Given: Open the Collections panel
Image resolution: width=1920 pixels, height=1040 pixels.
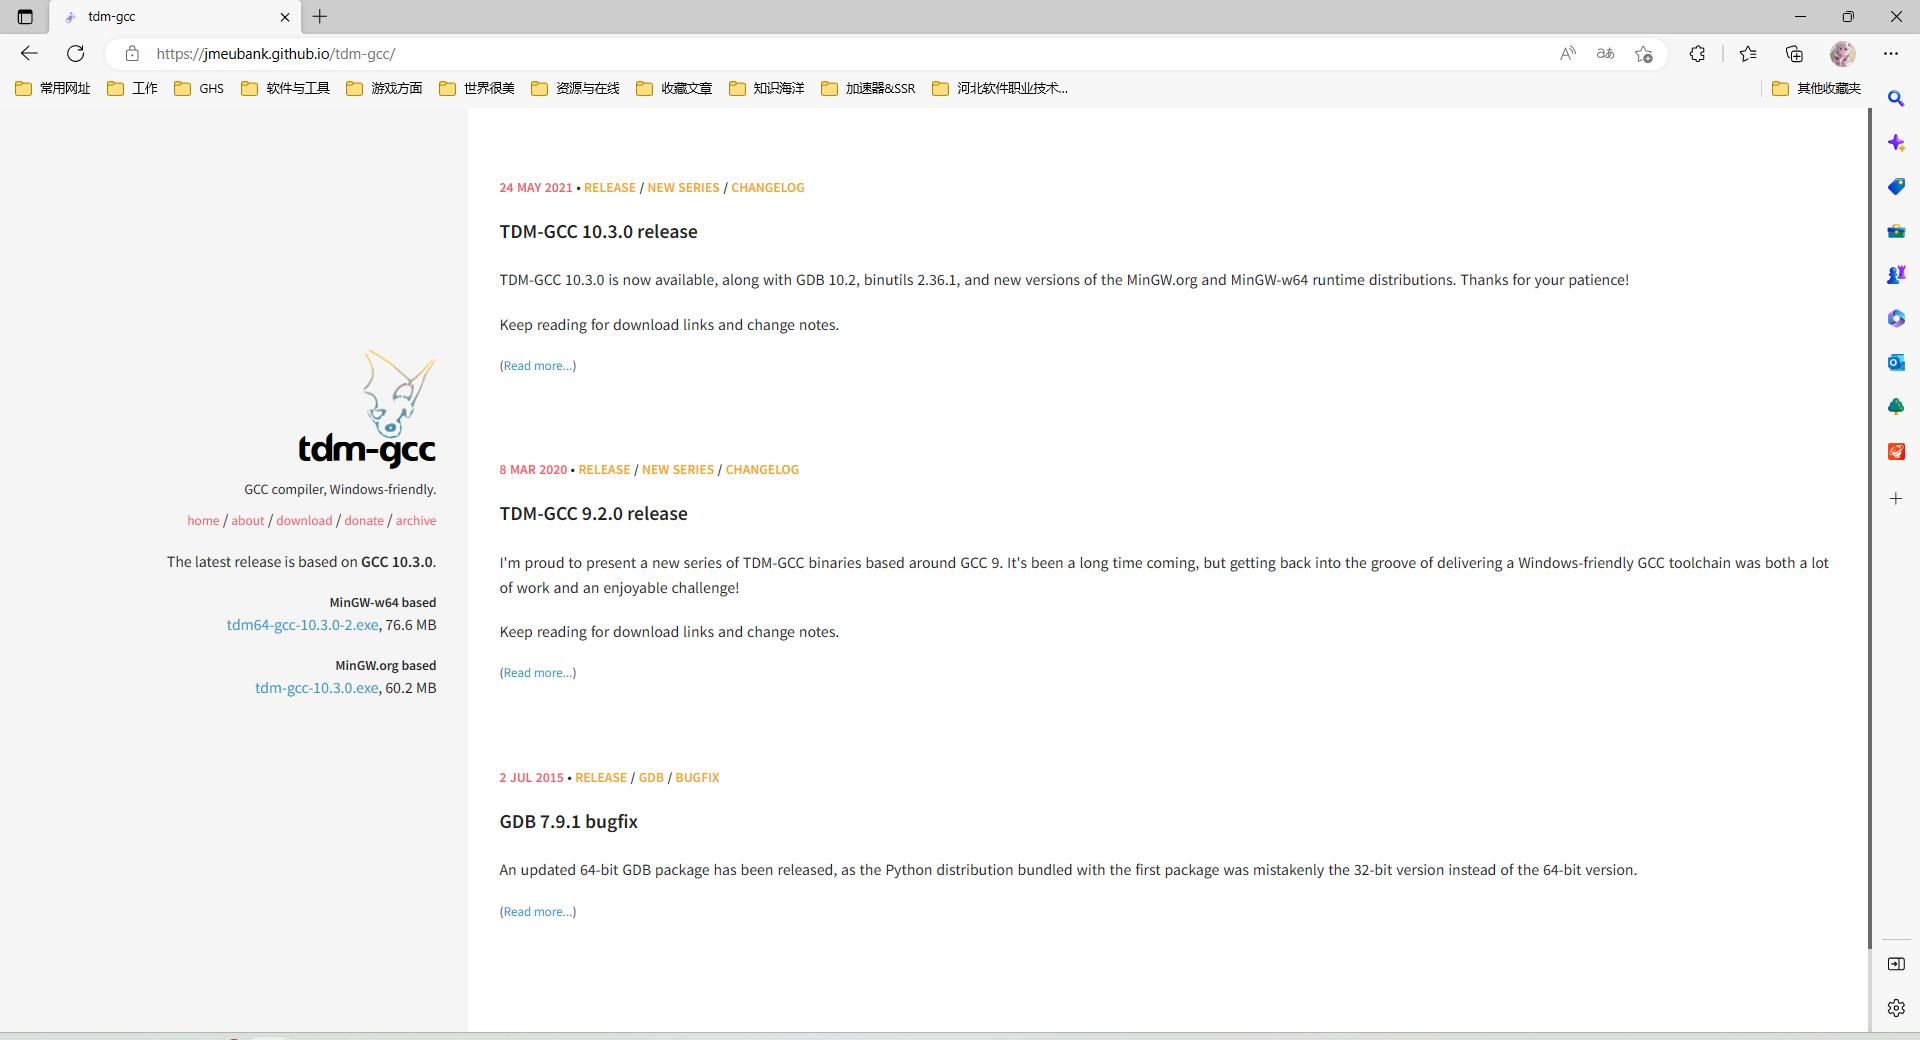Looking at the screenshot, I should 1795,54.
